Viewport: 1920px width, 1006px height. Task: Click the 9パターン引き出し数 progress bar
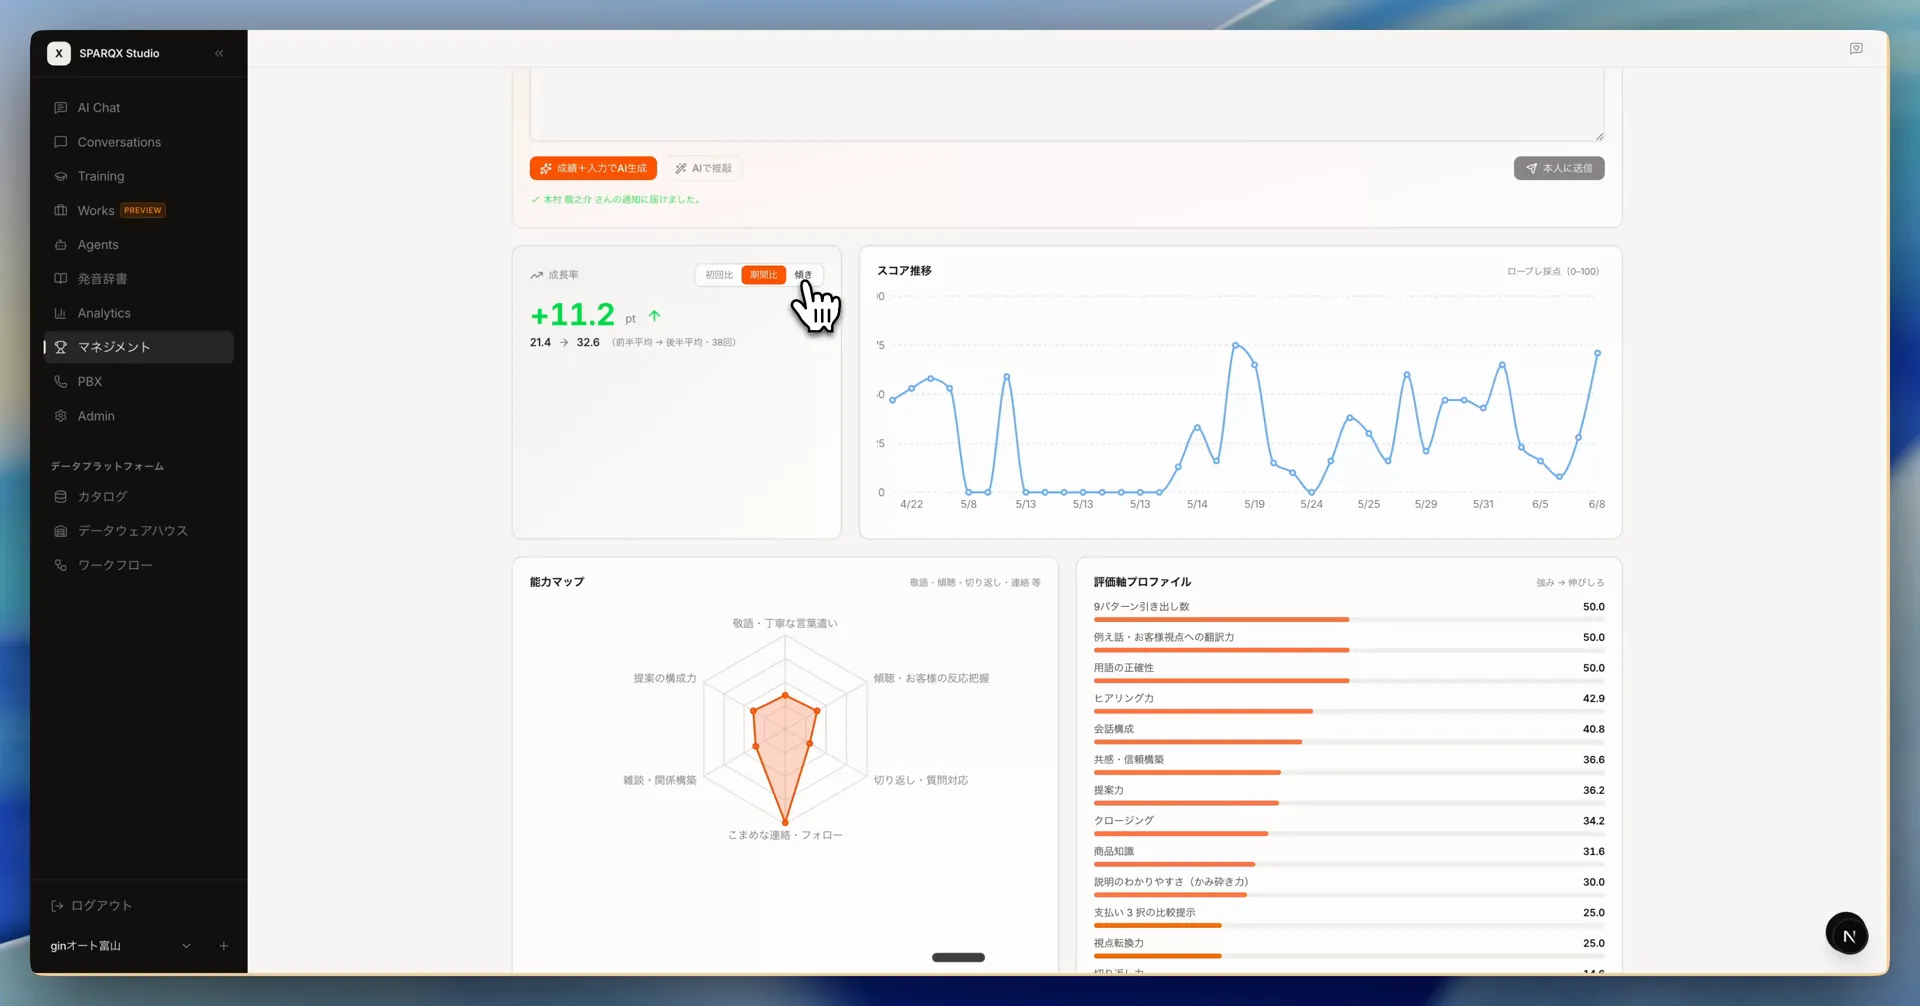click(1349, 620)
